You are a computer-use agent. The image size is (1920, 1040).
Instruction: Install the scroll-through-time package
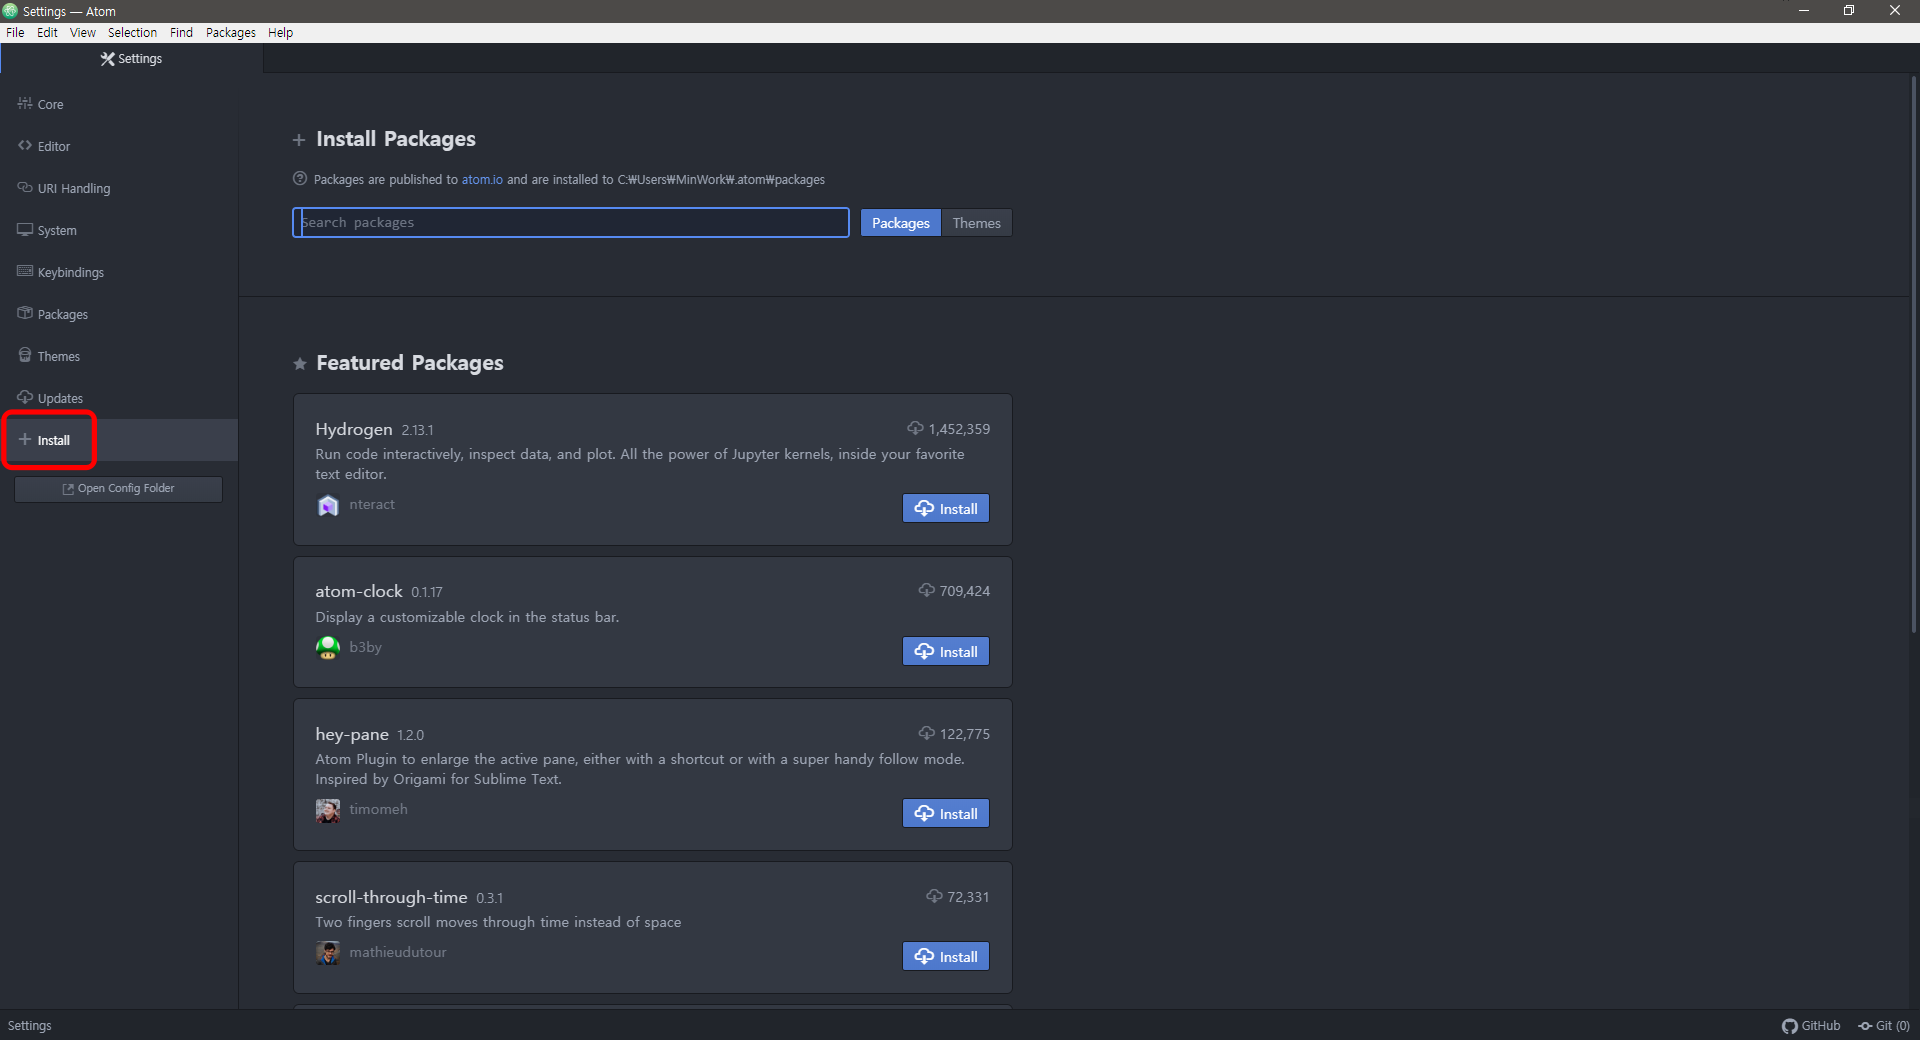click(946, 956)
